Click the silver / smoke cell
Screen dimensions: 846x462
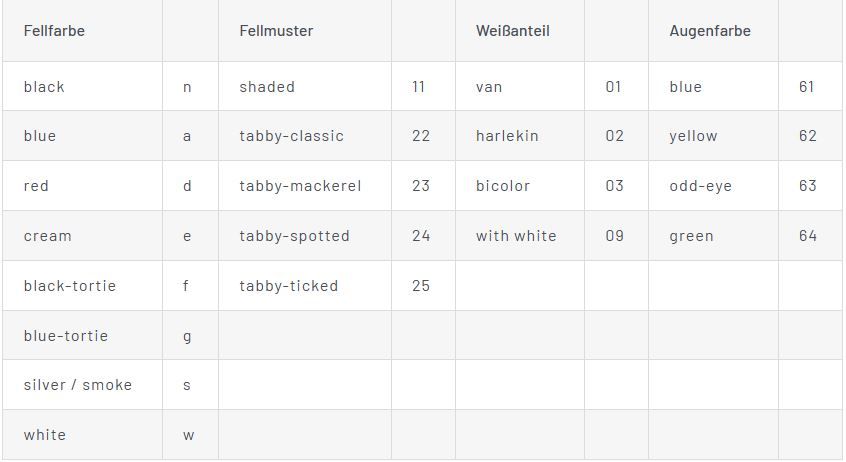click(78, 385)
